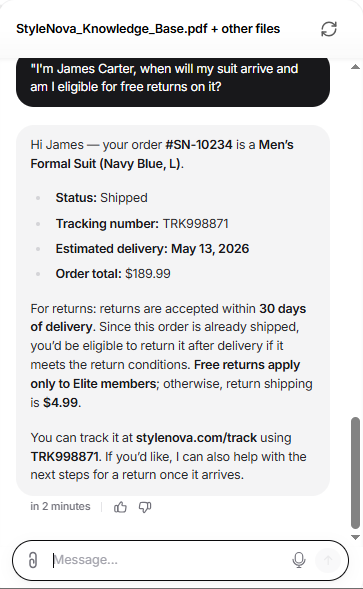This screenshot has width=363, height=589.
Task: Click the scroll down arrow
Action: (355, 537)
